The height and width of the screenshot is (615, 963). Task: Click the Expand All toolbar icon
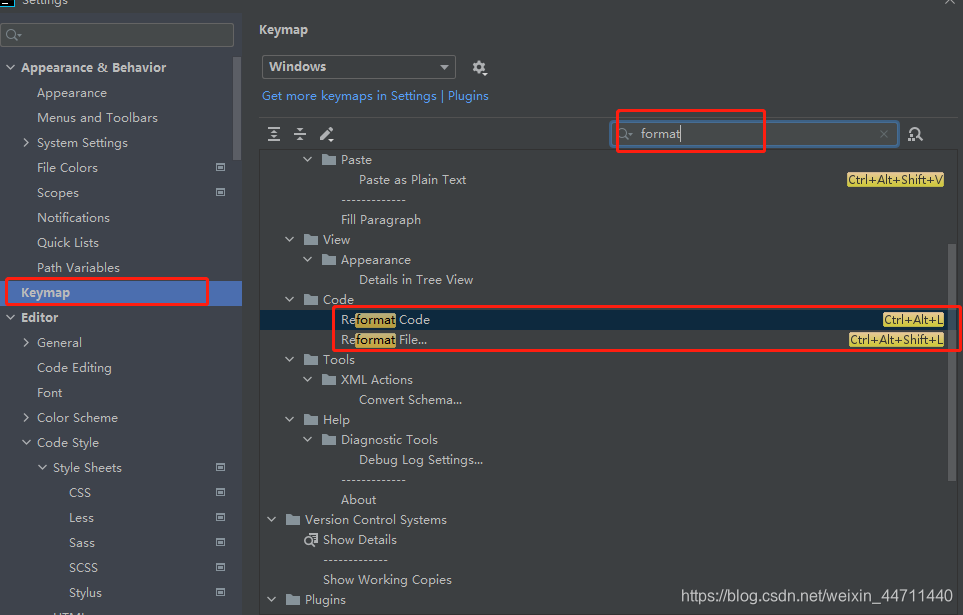pos(274,134)
